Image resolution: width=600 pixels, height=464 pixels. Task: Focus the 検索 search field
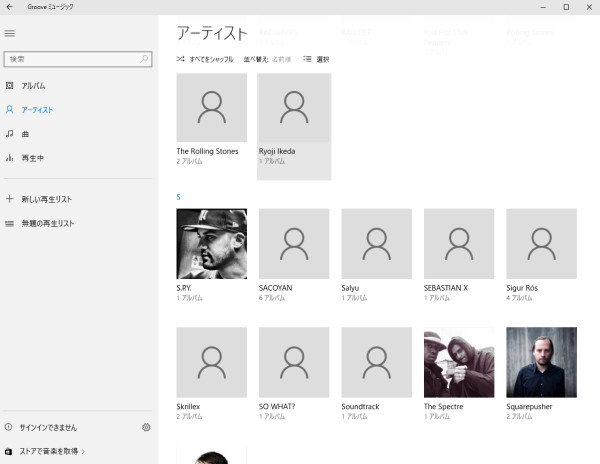(78, 59)
